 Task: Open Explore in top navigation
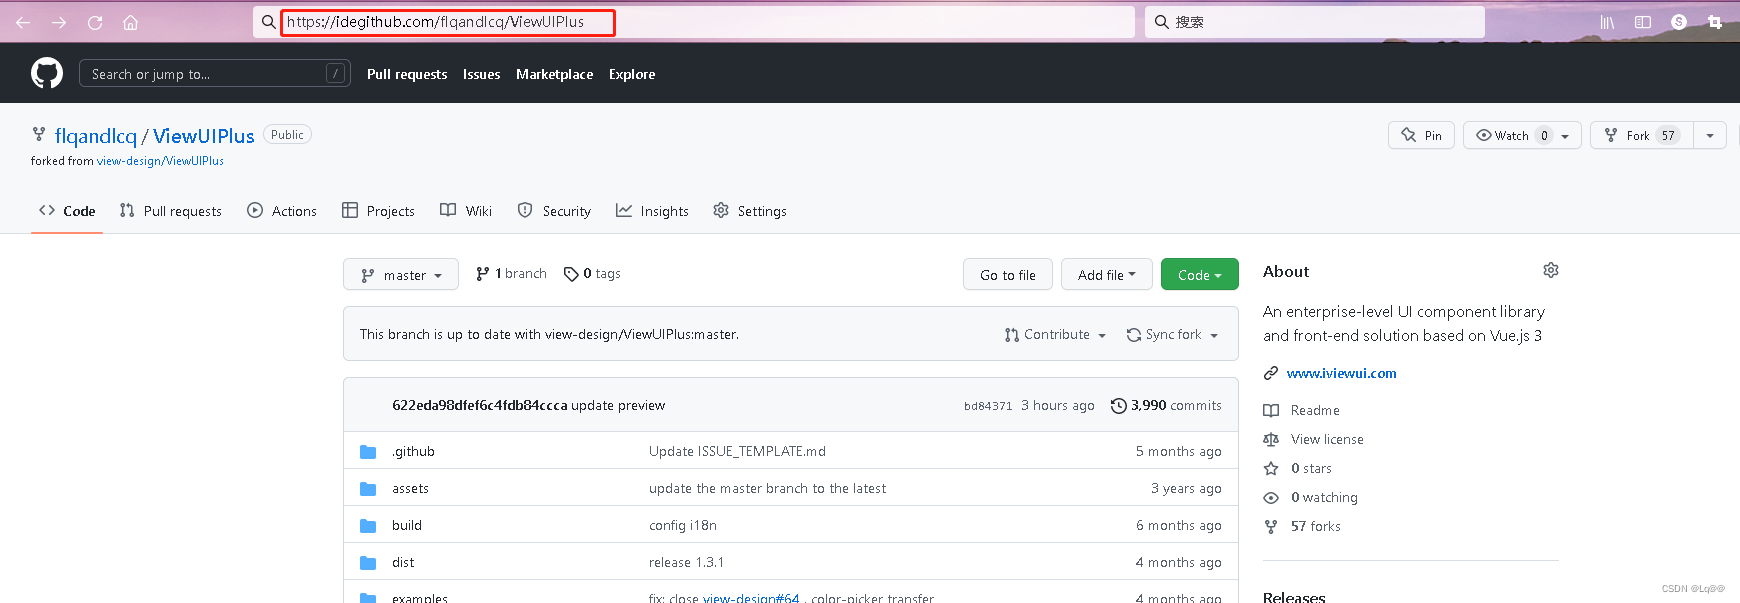coord(632,74)
